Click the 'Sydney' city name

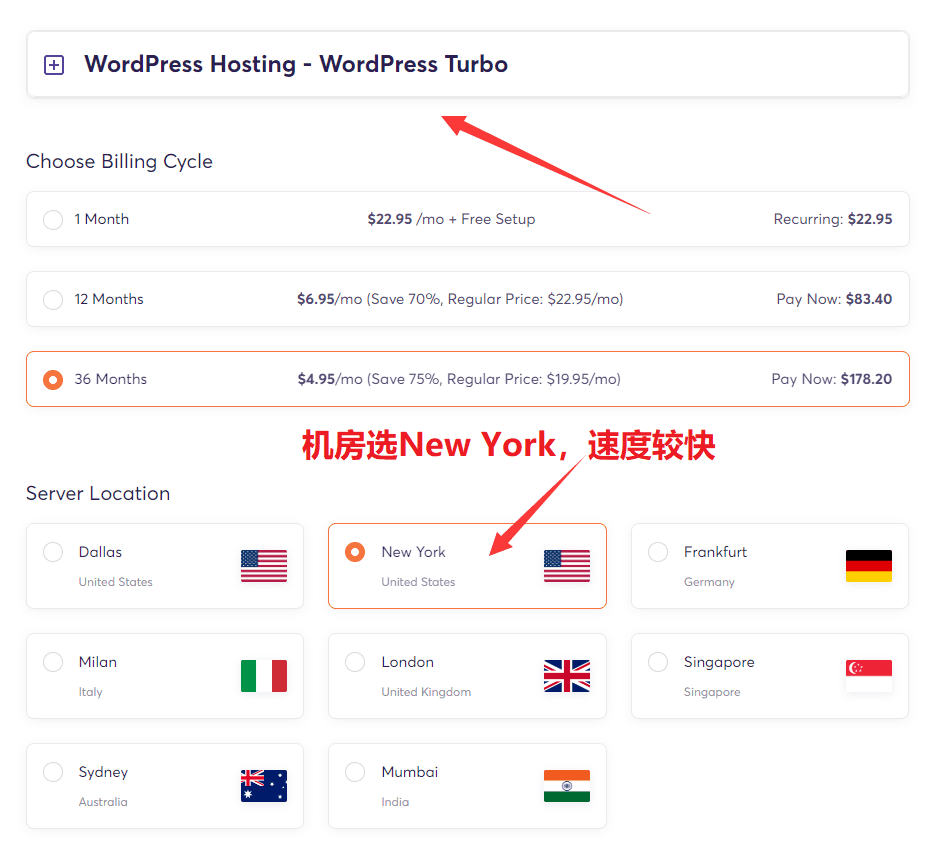tap(103, 772)
